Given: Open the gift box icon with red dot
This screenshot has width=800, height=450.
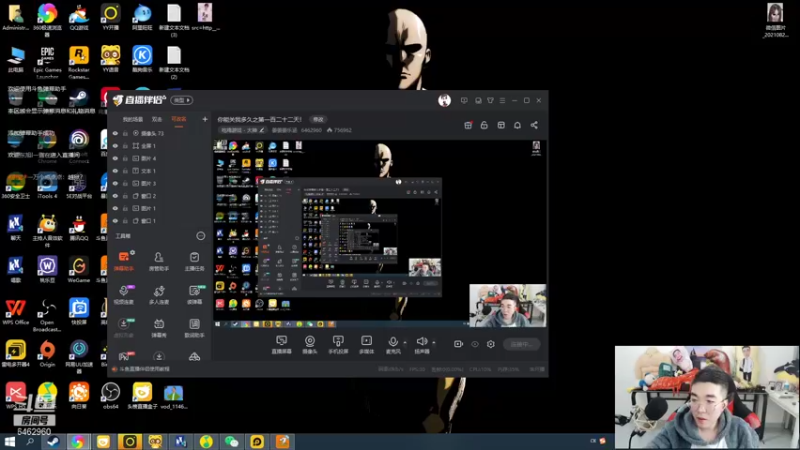Looking at the screenshot, I should click(x=468, y=125).
